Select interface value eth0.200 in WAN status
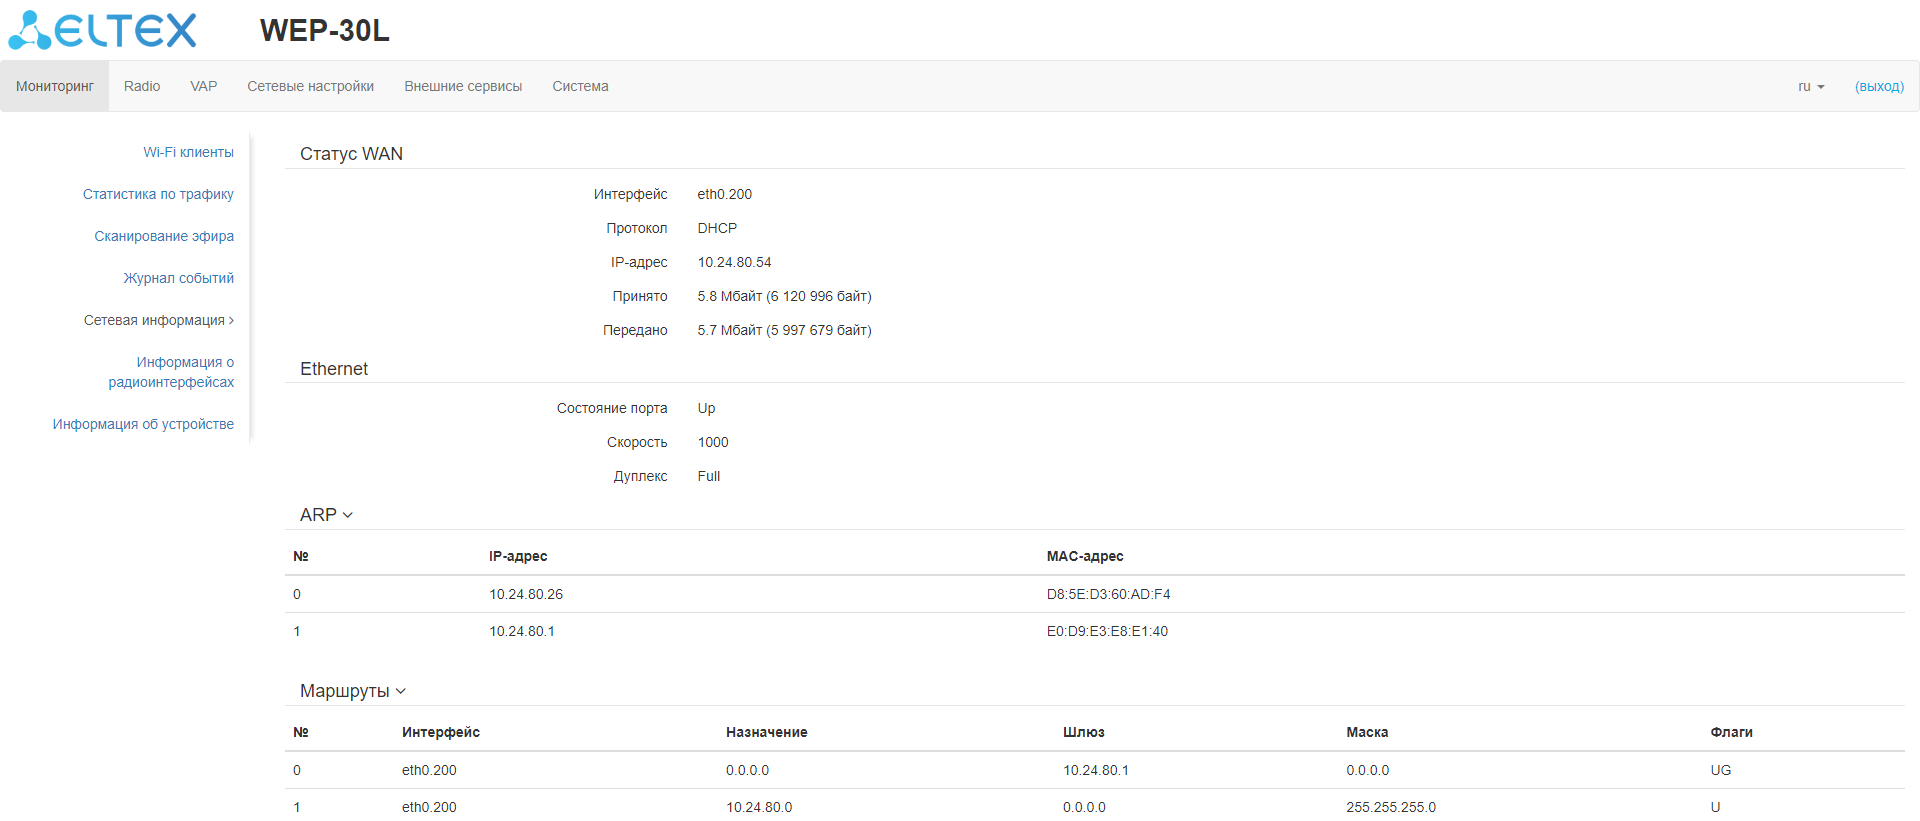 click(725, 194)
